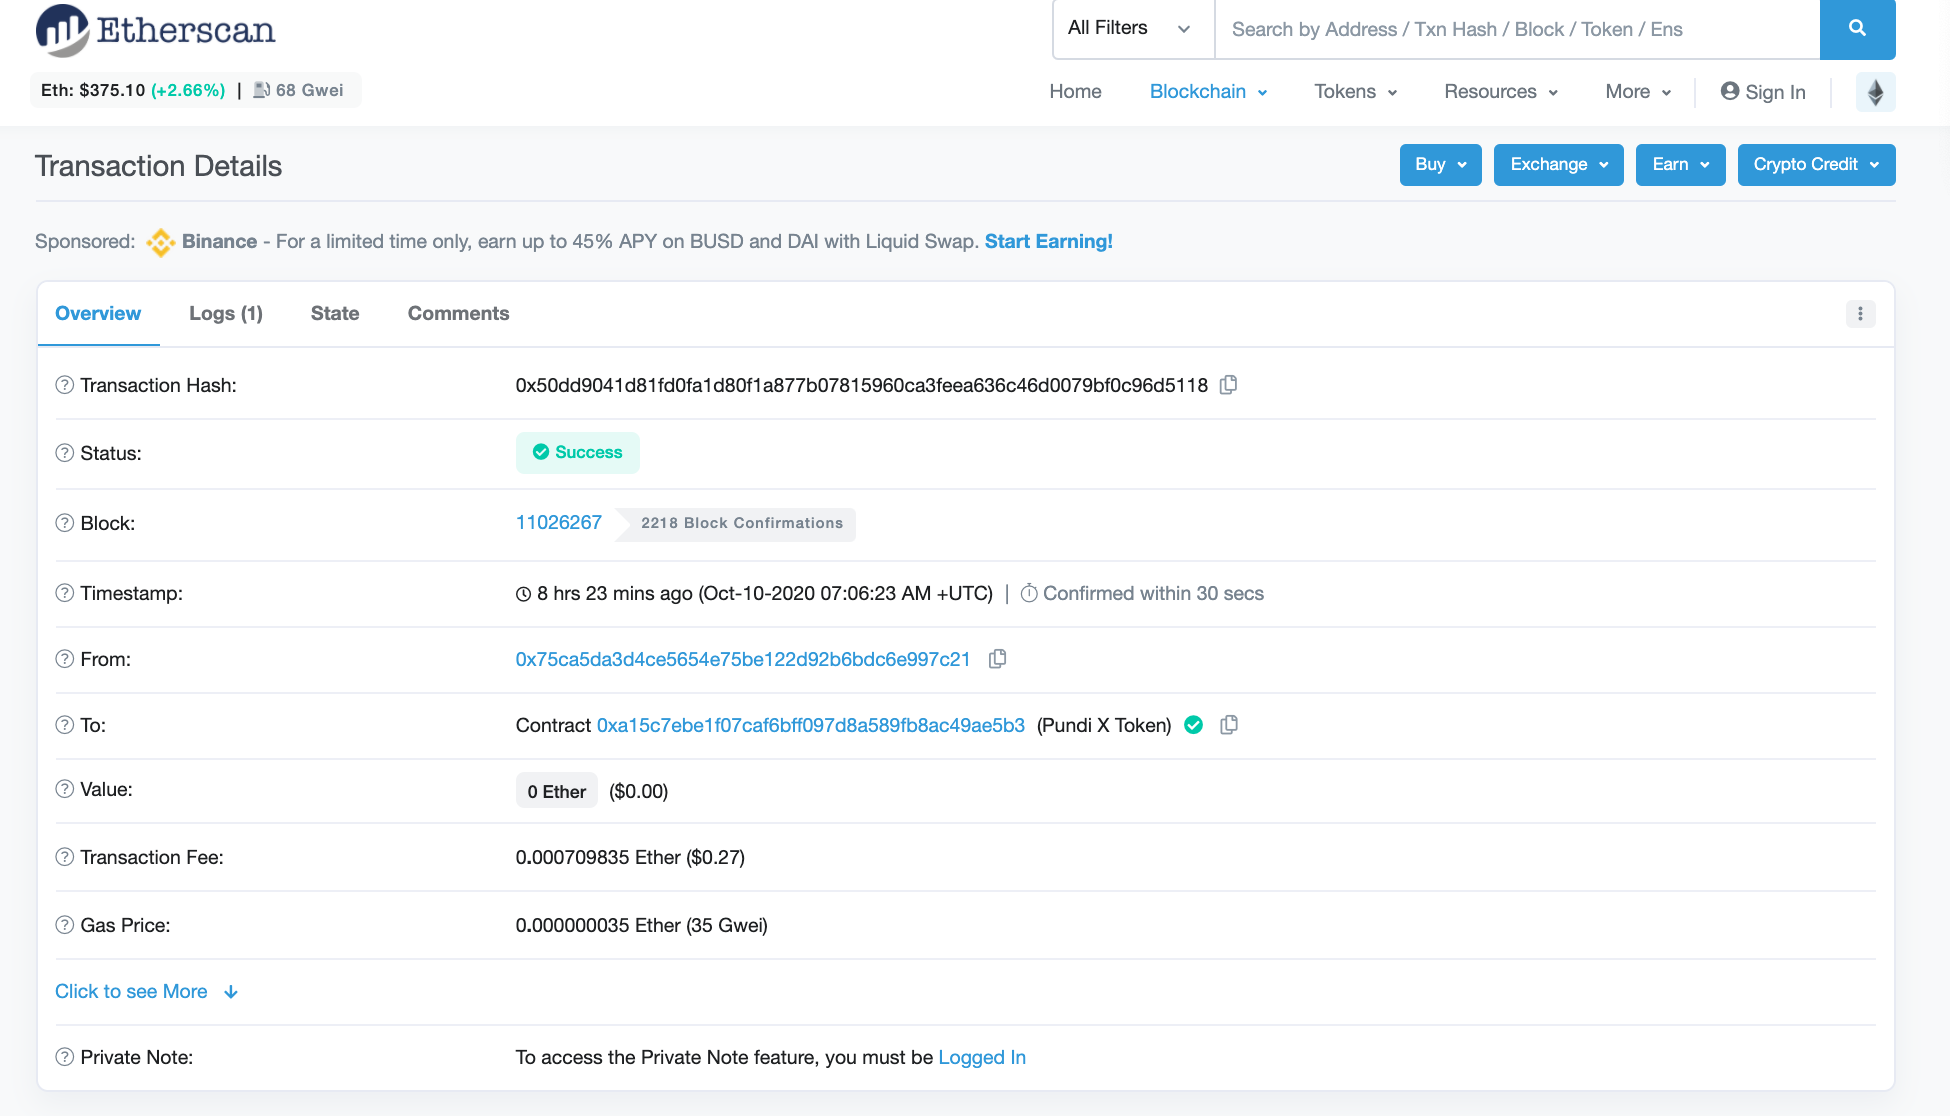Copy the transaction hash to clipboard
Screen dimensions: 1950x1116
coord(1228,385)
